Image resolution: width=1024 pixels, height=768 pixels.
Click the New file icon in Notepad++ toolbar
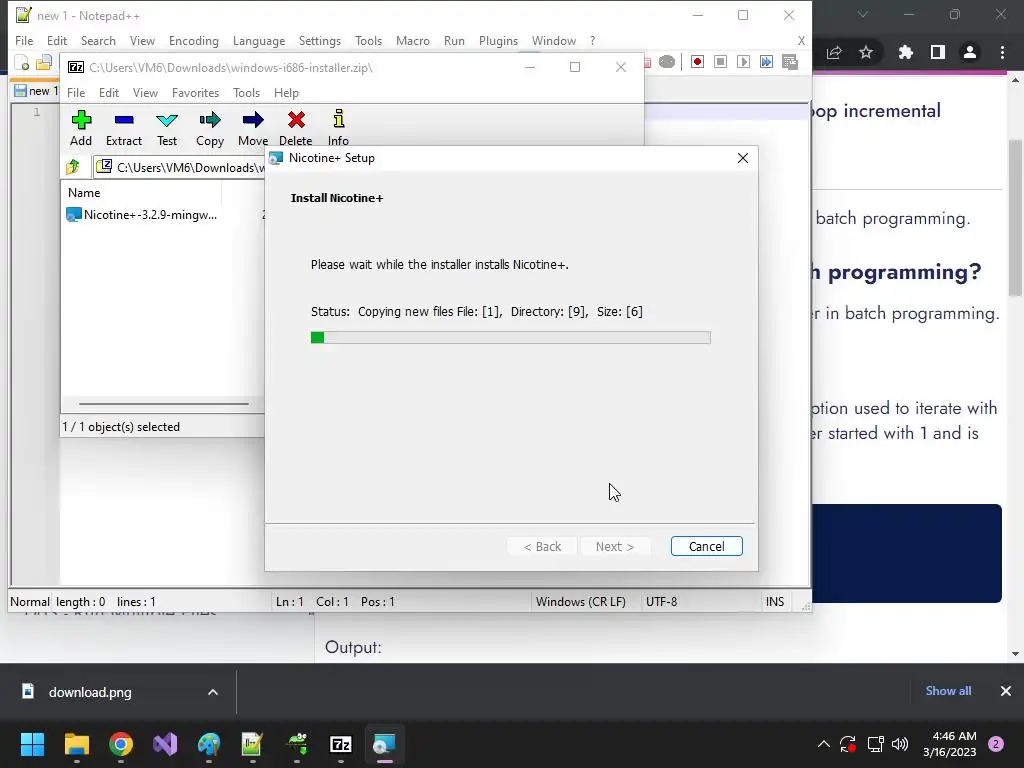coord(22,63)
